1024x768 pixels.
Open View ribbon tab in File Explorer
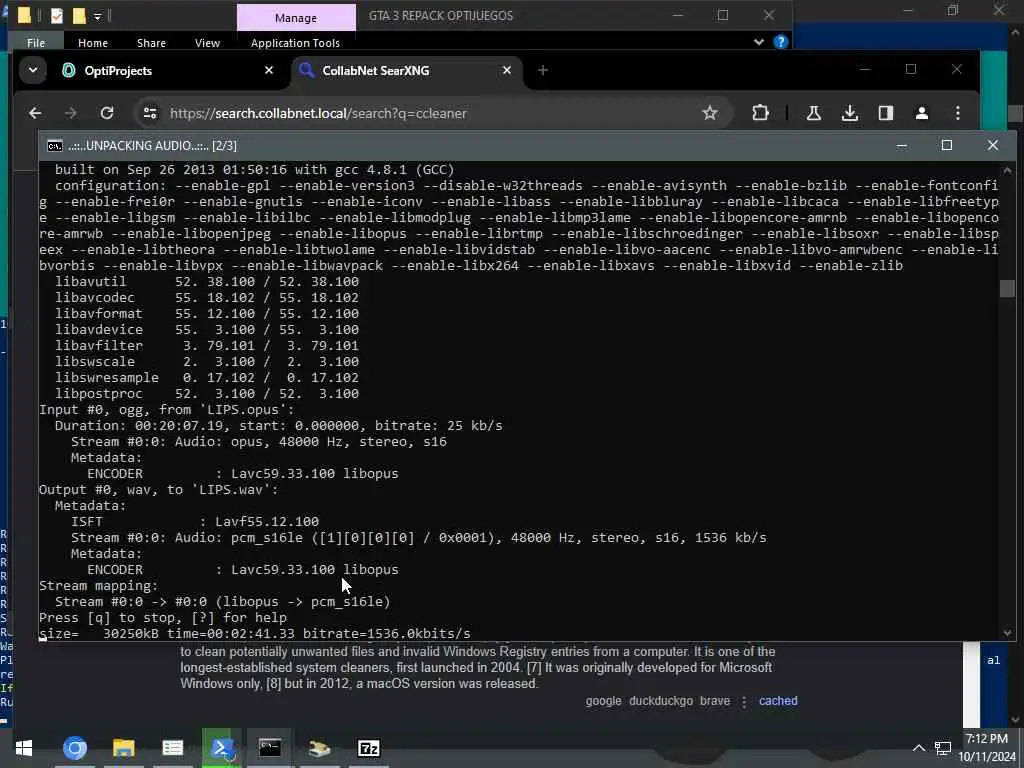click(x=207, y=42)
